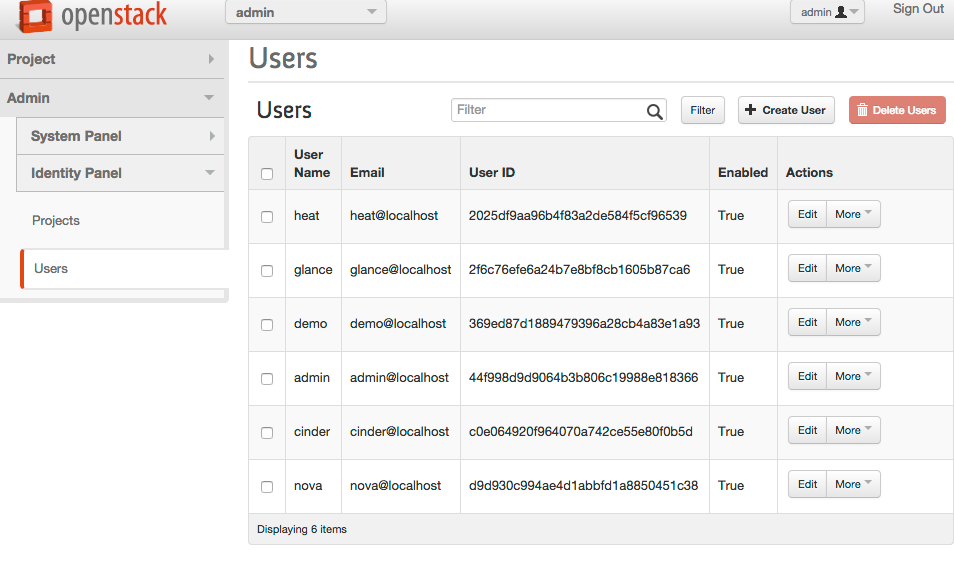Click the OpenStack logo icon

34,16
